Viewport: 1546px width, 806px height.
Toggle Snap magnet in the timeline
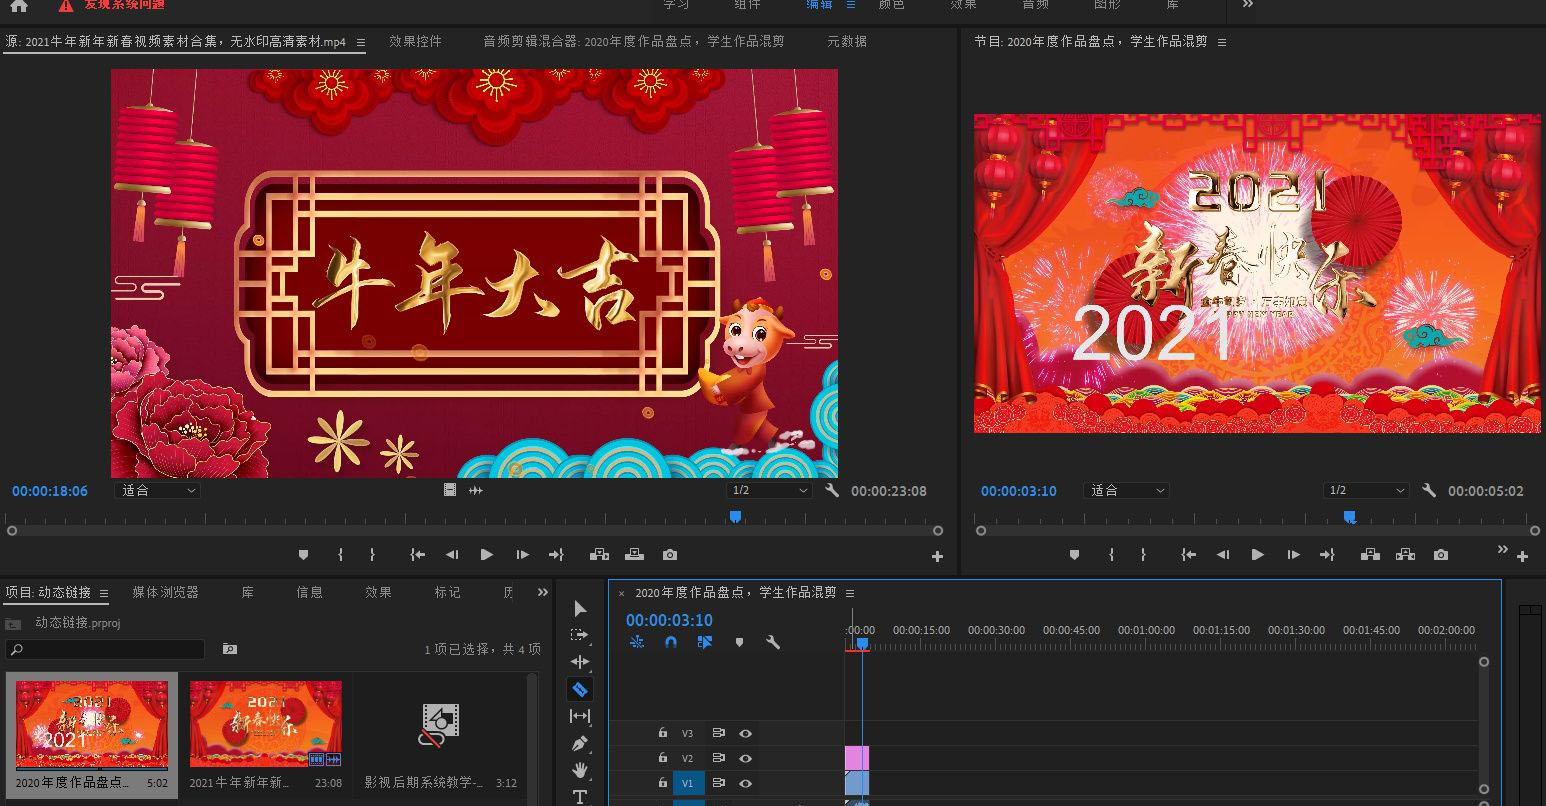tap(671, 642)
